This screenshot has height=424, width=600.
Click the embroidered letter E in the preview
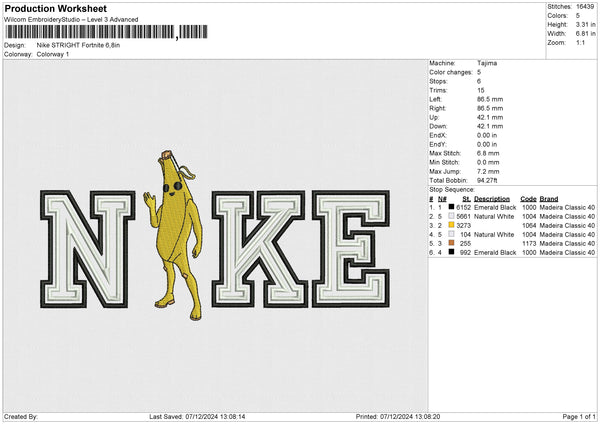pyautogui.click(x=351, y=249)
